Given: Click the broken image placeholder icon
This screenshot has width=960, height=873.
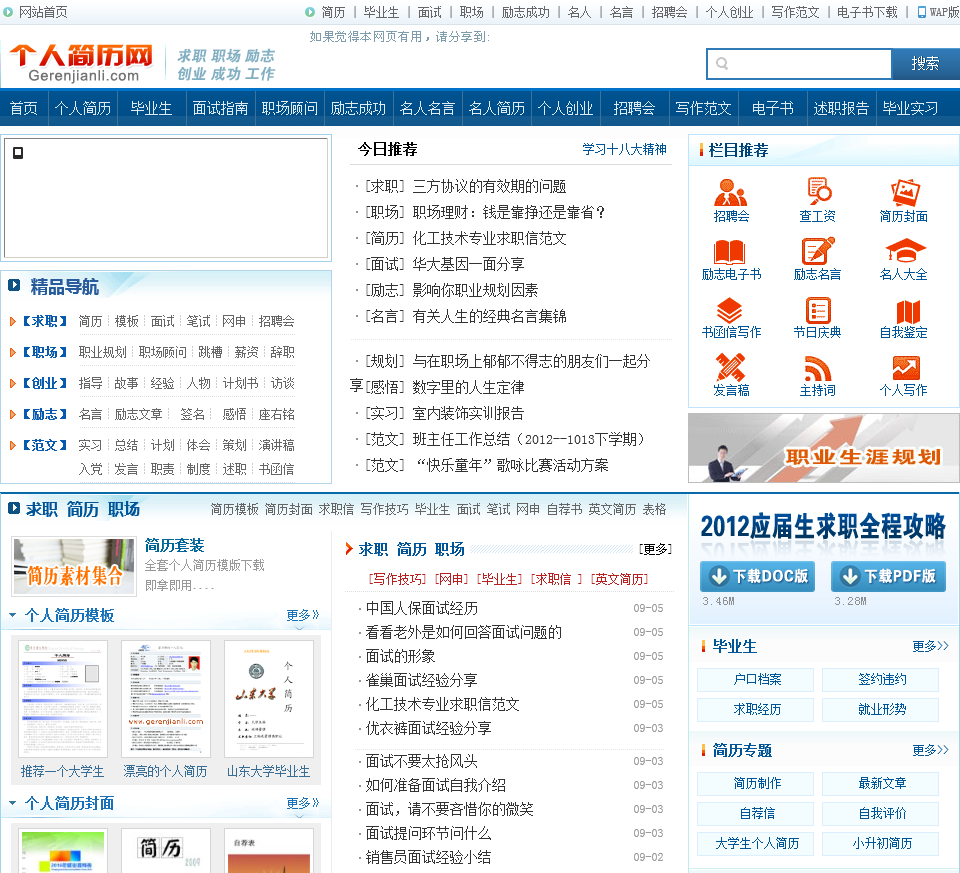Looking at the screenshot, I should click(18, 152).
